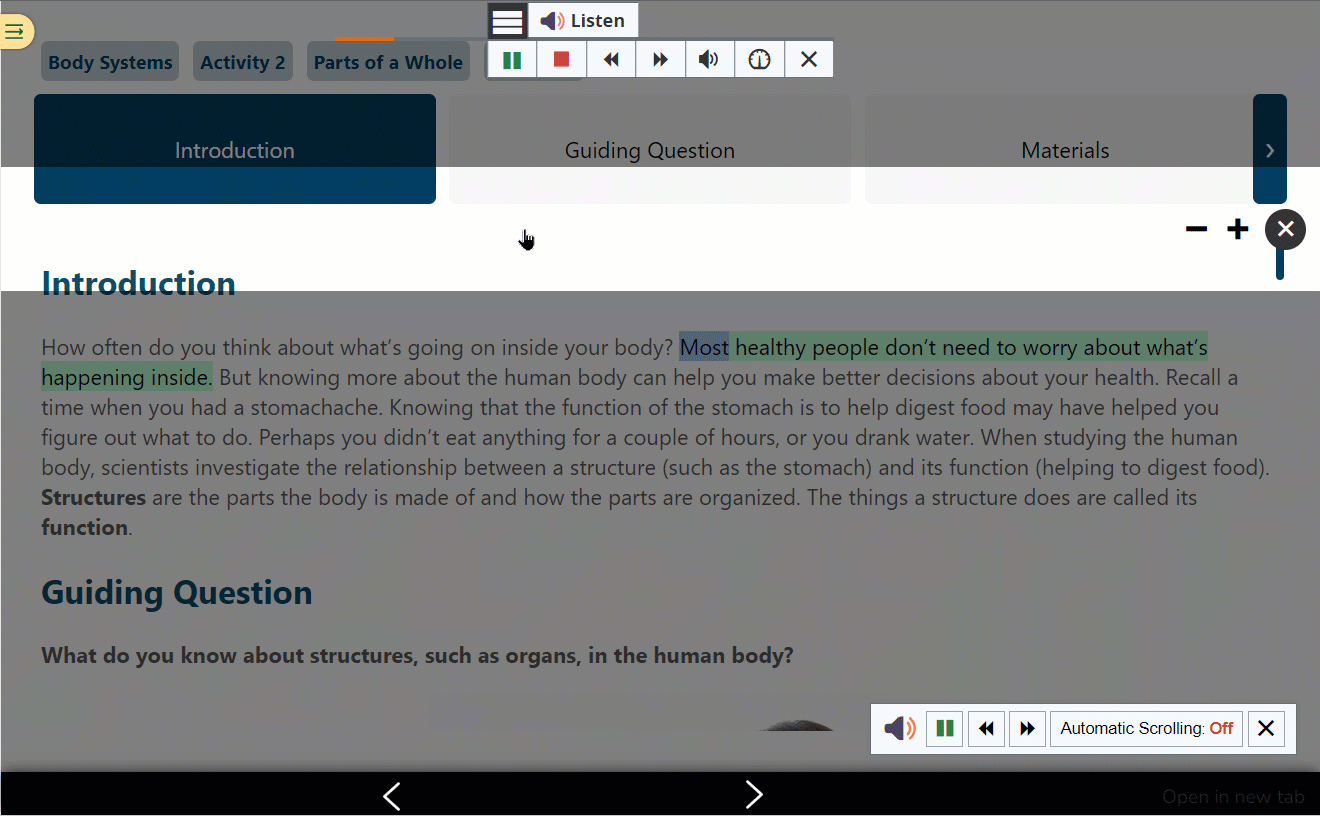Pause reading in the top Listen toolbar
This screenshot has width=1320, height=816.
[512, 60]
